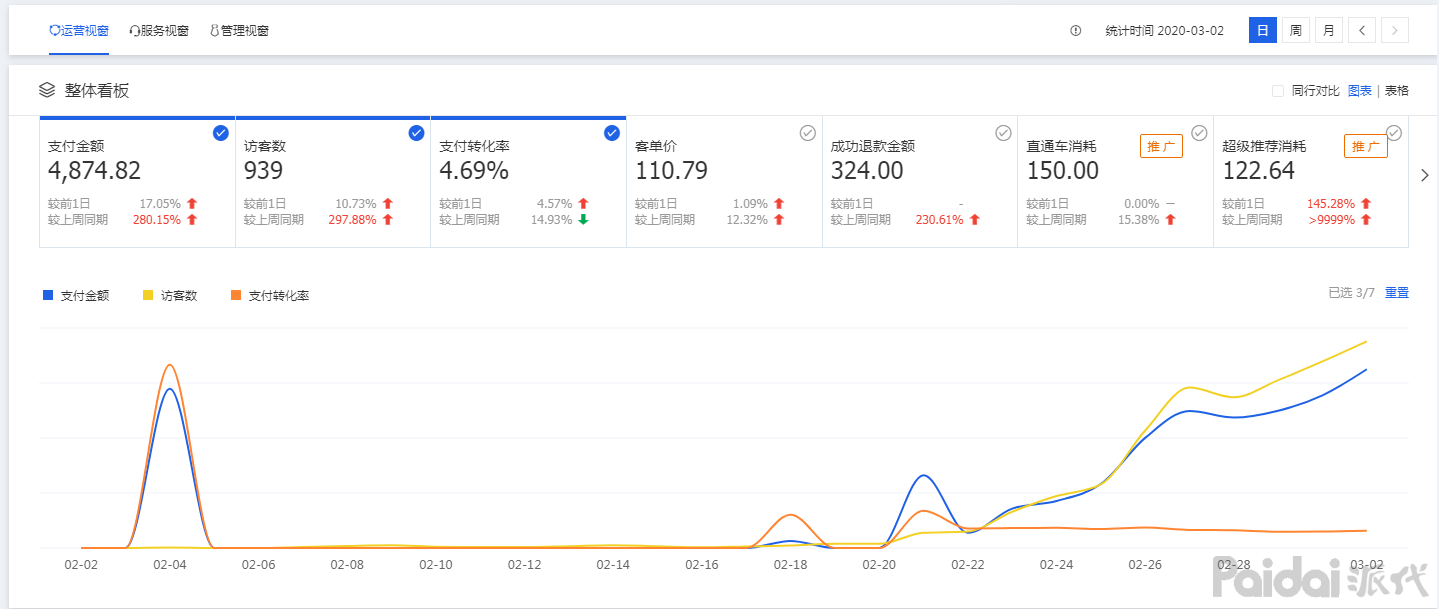Click red up arrow next to 10.73%
The height and width of the screenshot is (609, 1439).
[388, 204]
